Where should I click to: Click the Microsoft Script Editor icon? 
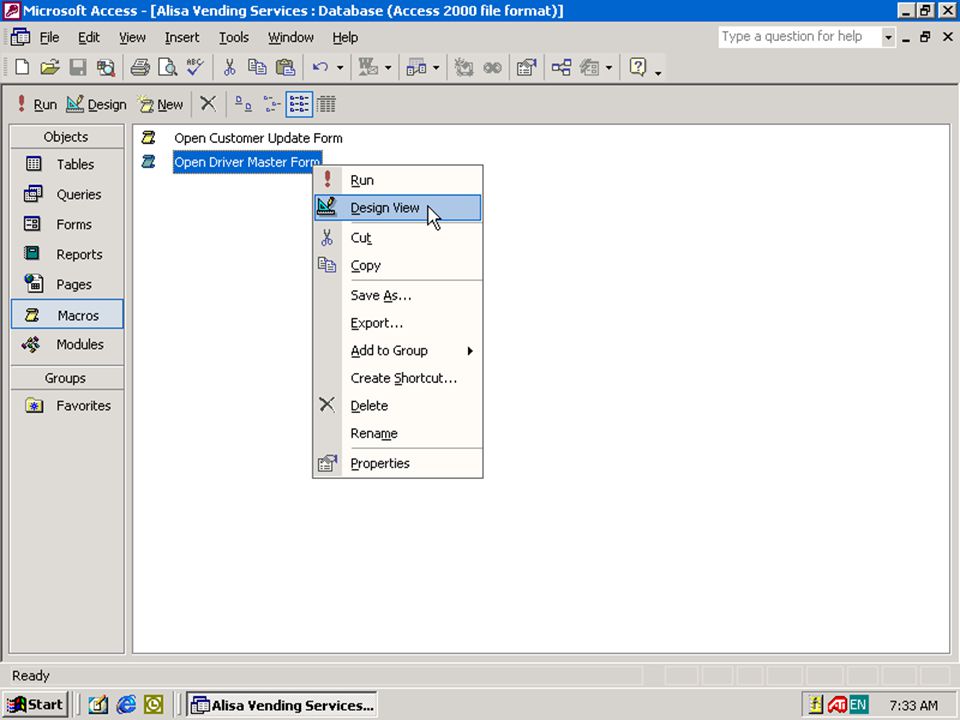tap(492, 67)
